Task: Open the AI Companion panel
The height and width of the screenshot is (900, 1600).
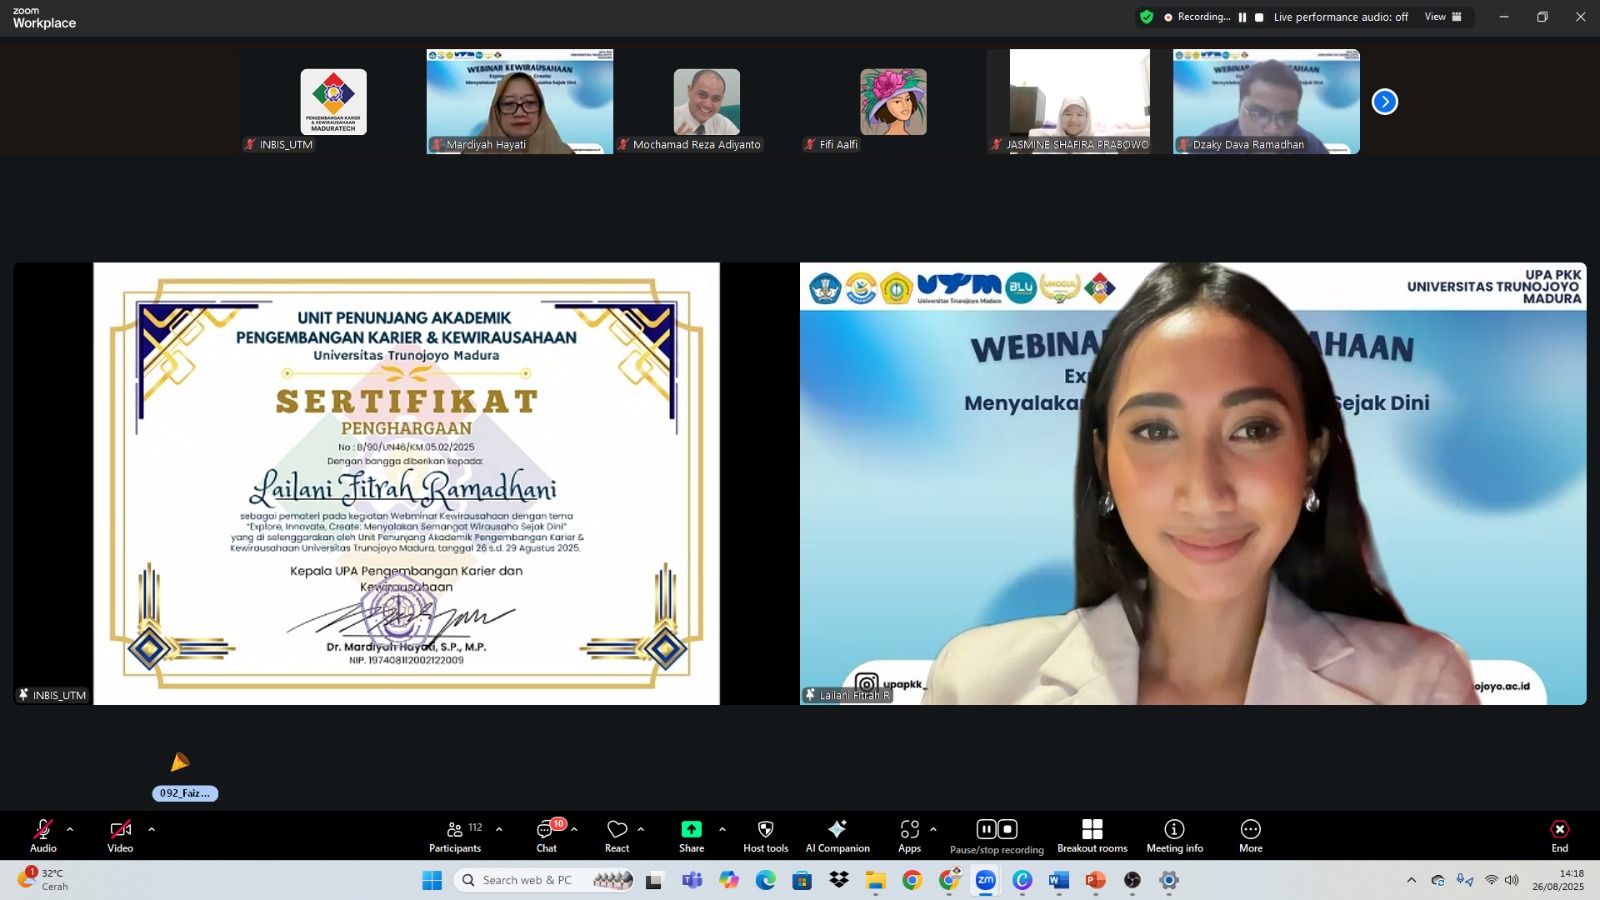Action: (837, 836)
